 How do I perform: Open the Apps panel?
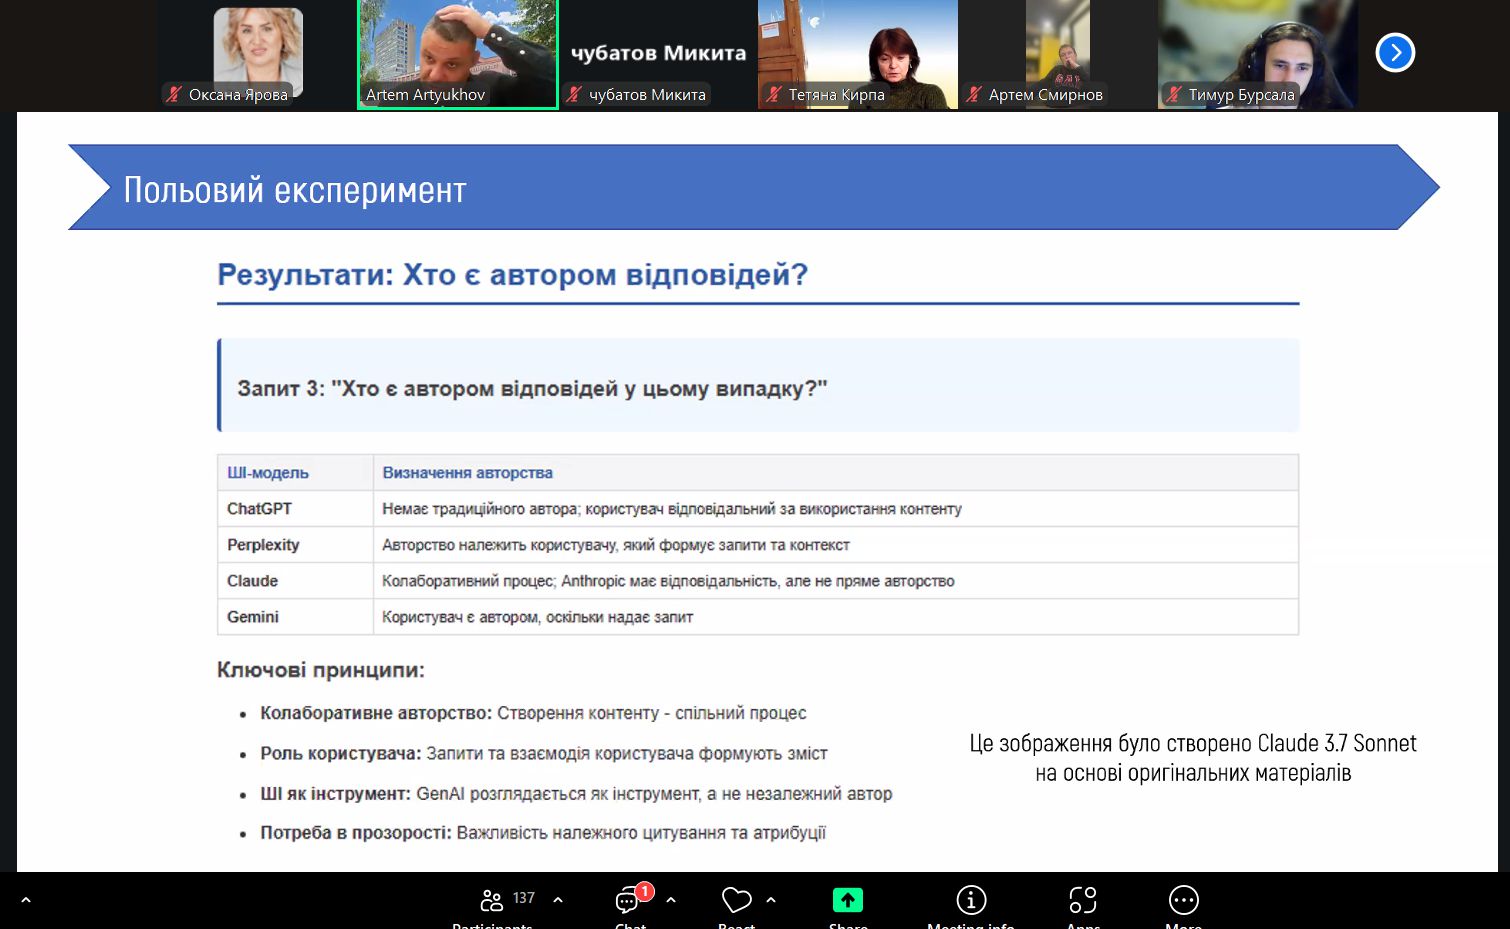click(1082, 901)
